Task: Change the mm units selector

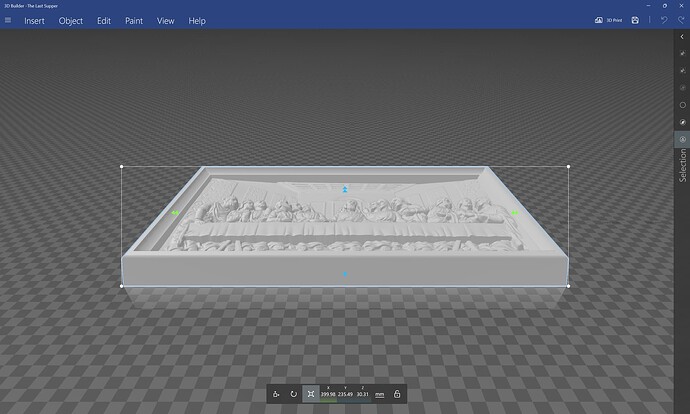Action: [379, 395]
